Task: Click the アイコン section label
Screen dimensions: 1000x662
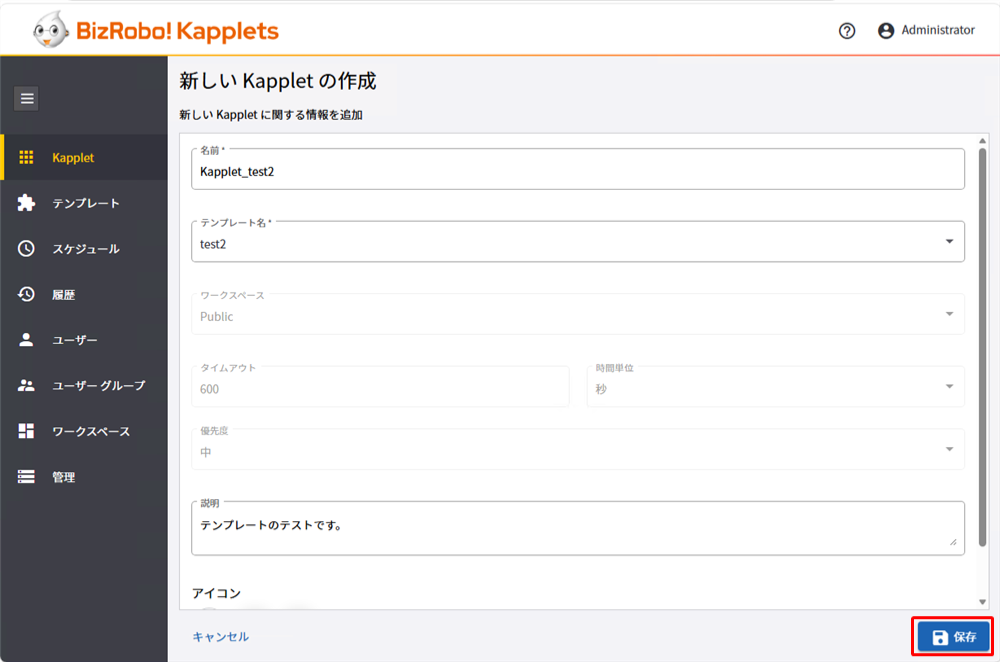Action: (x=217, y=593)
